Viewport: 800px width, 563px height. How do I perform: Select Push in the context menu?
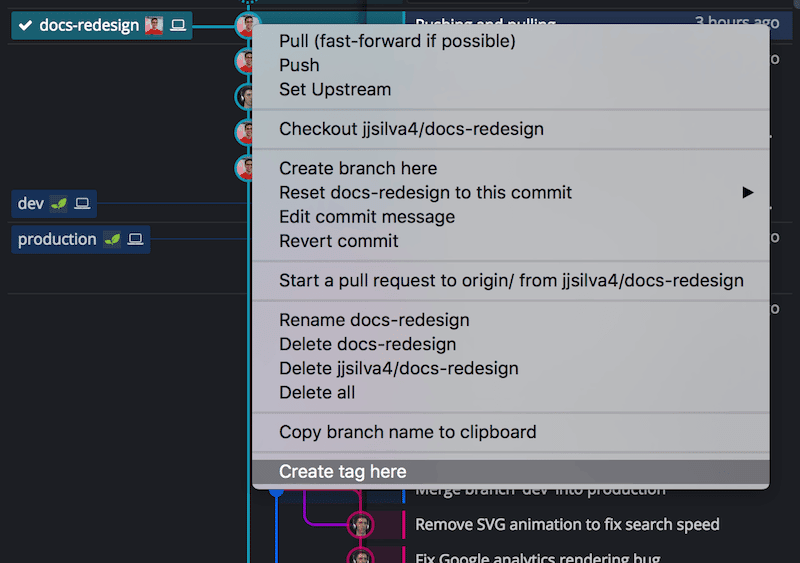point(299,65)
